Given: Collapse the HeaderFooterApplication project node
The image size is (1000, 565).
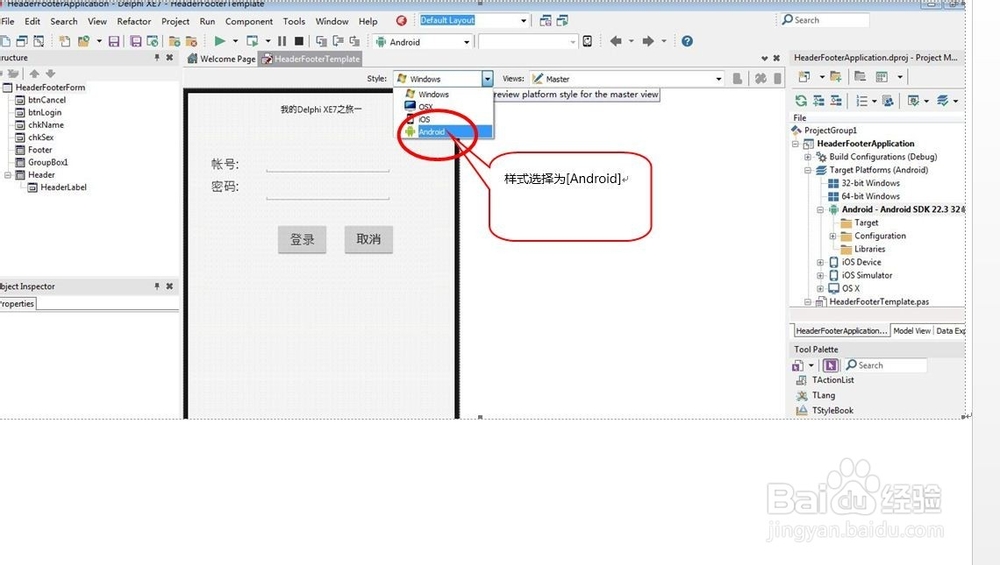Looking at the screenshot, I should tap(795, 144).
